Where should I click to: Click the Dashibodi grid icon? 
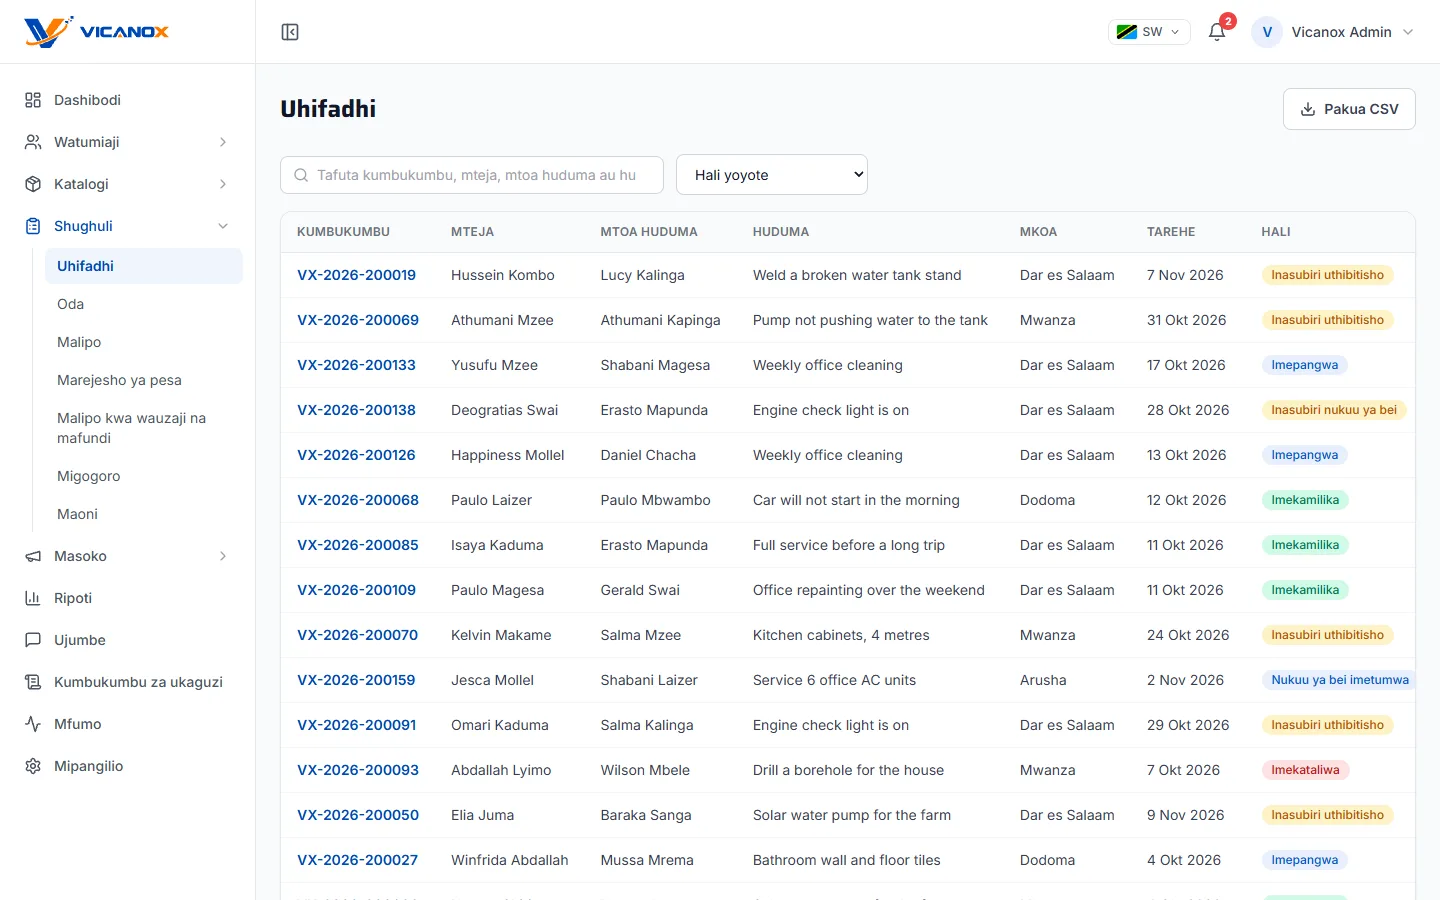(33, 100)
